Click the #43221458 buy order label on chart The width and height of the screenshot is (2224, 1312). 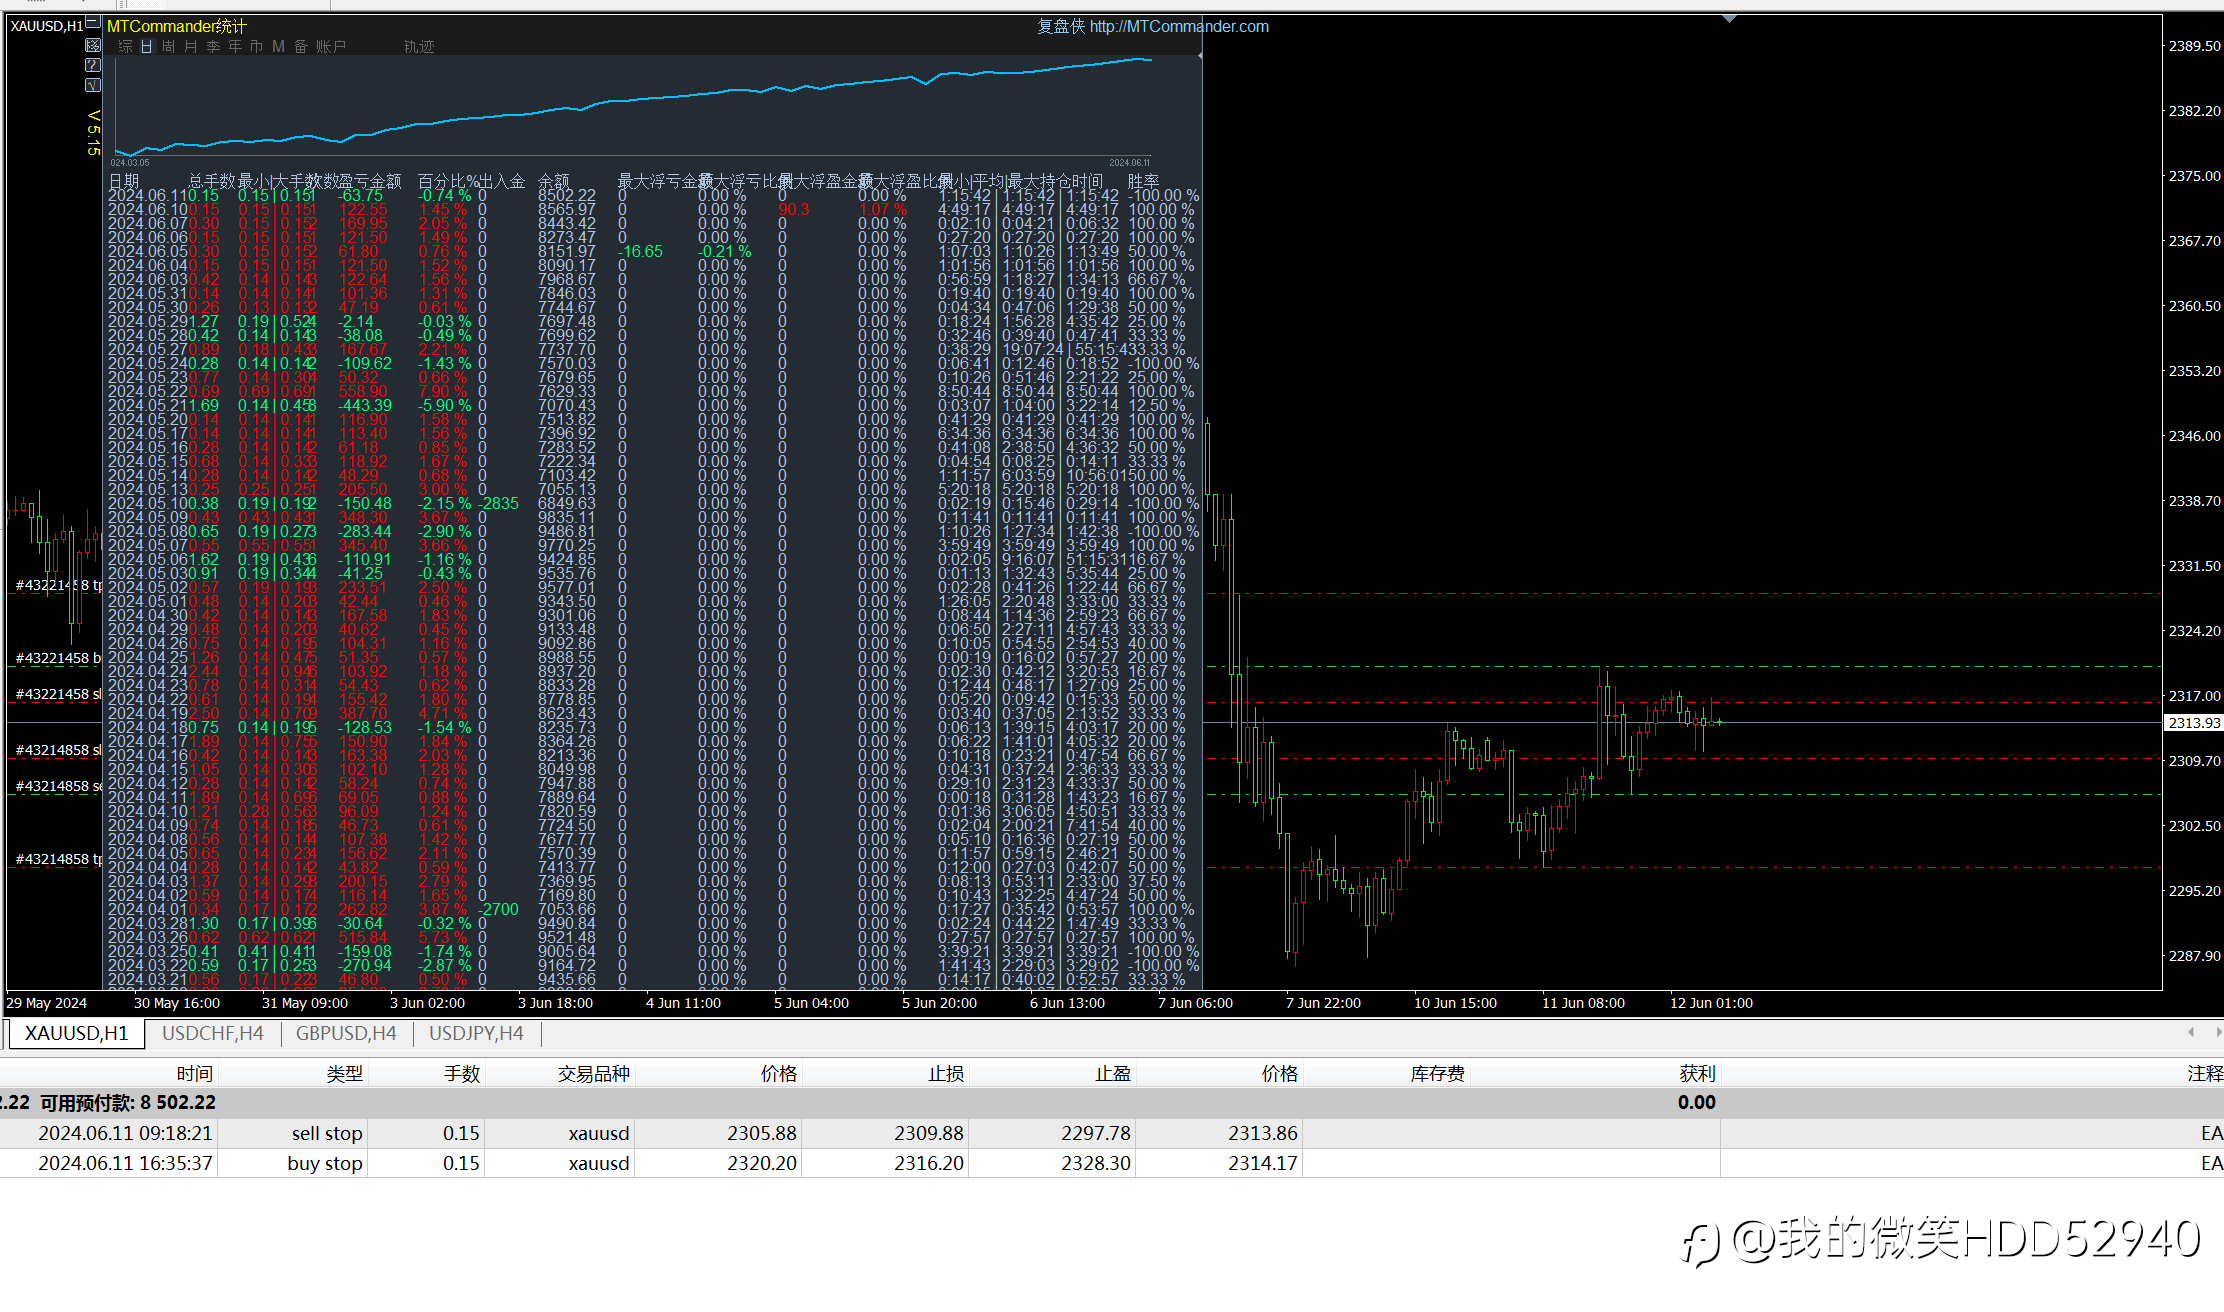58,658
